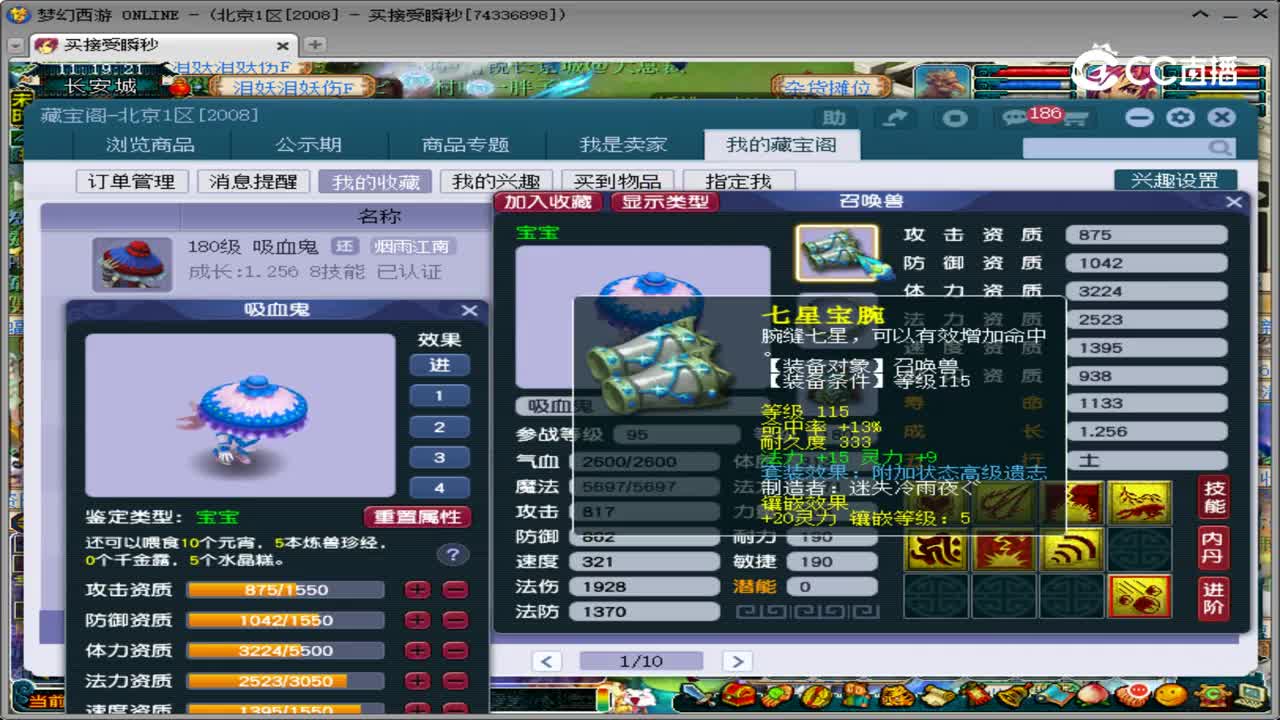The height and width of the screenshot is (720, 1280).
Task: Open 买到物品 sub-tab
Action: (x=617, y=181)
